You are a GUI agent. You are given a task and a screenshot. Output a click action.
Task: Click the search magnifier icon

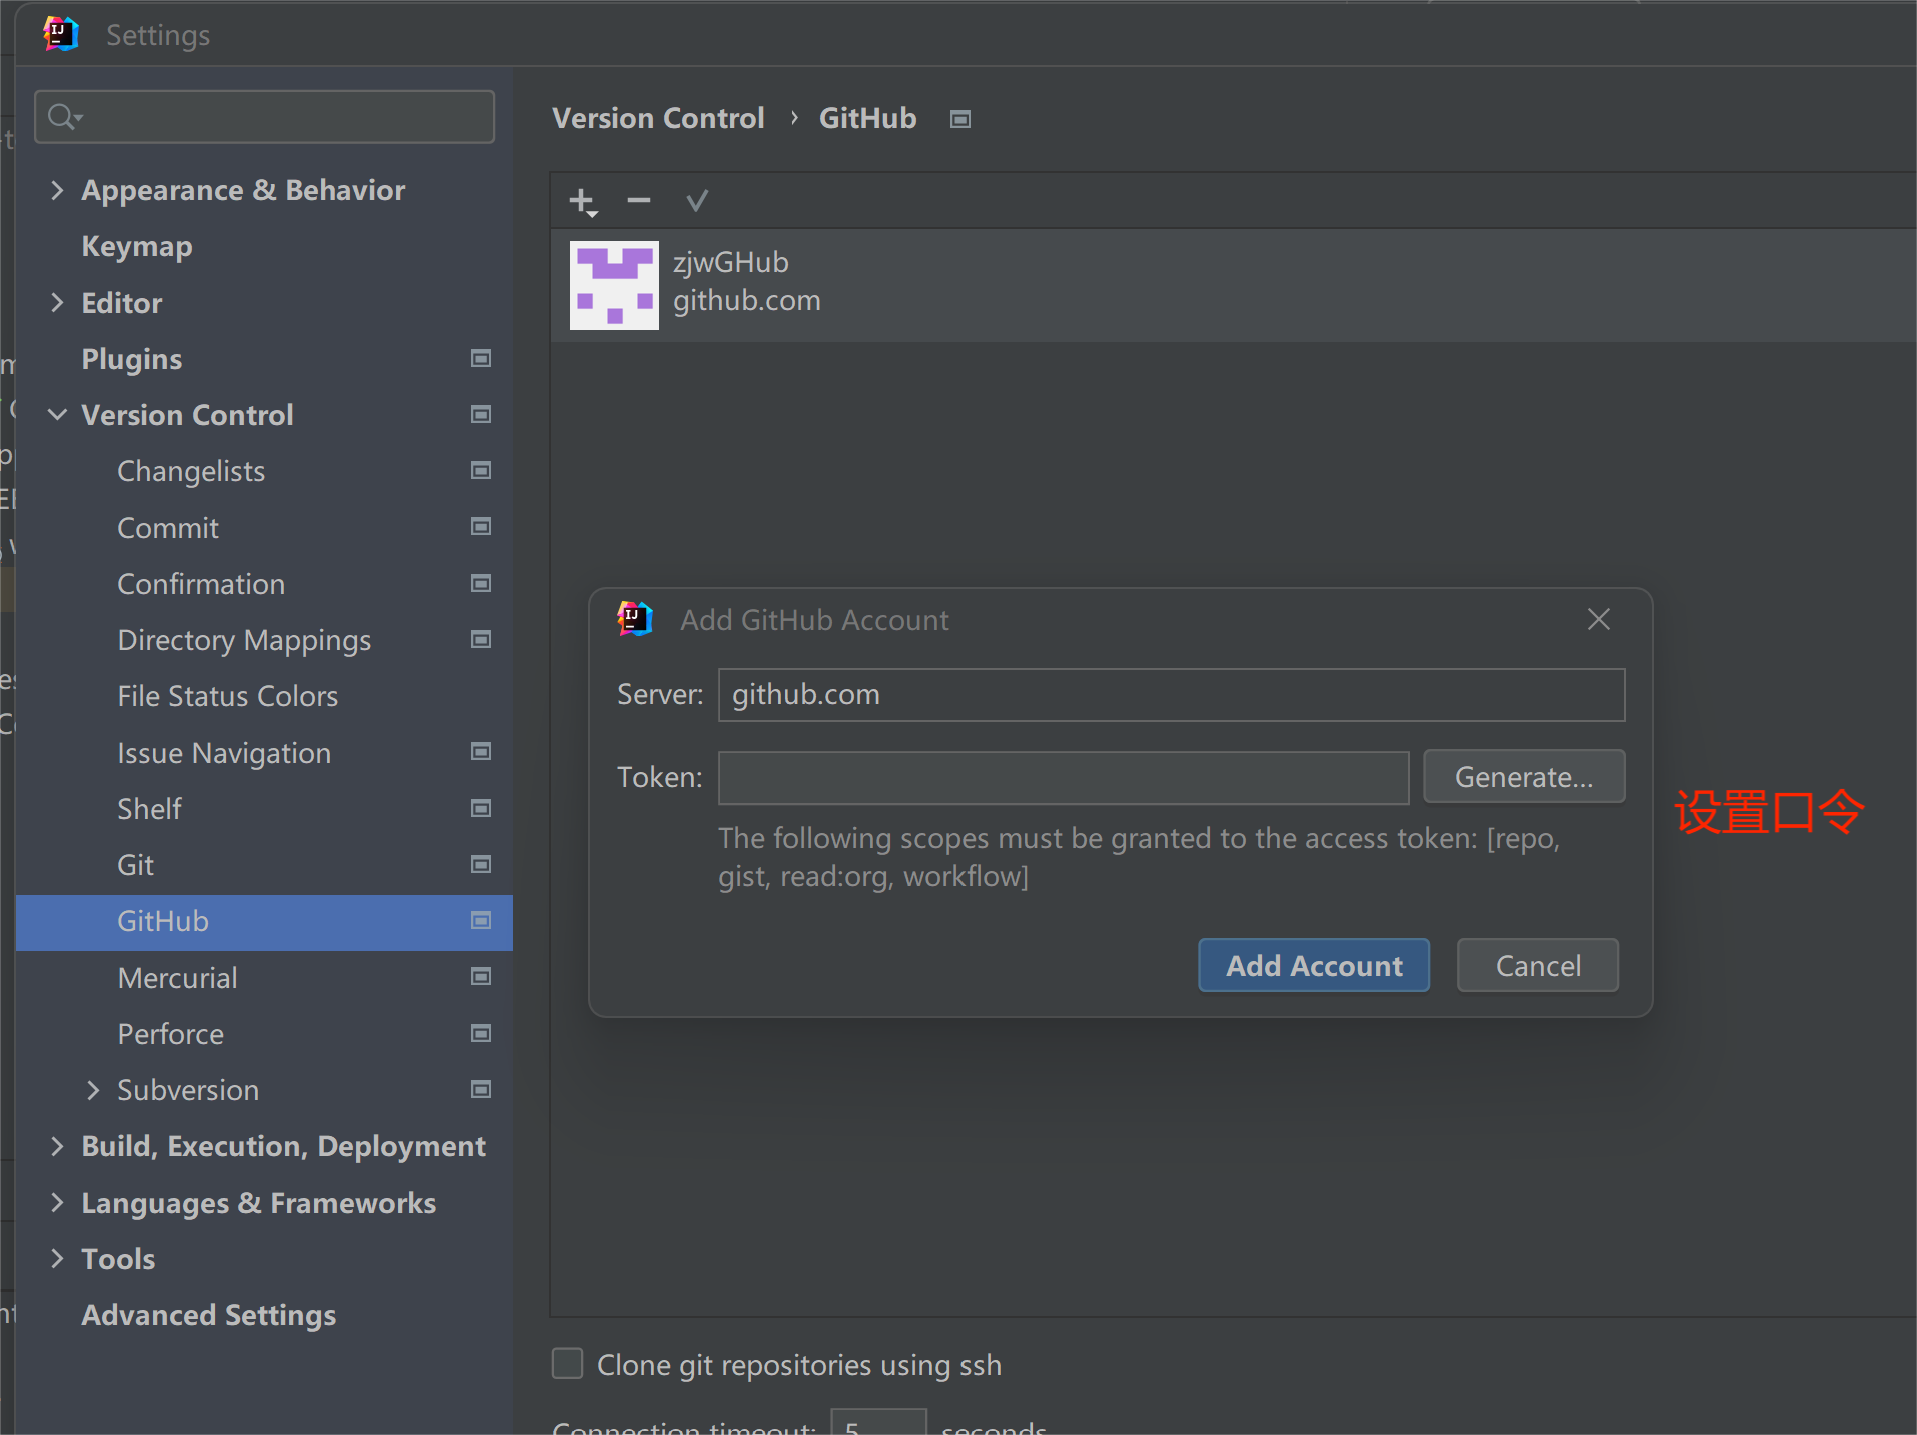pos(64,117)
